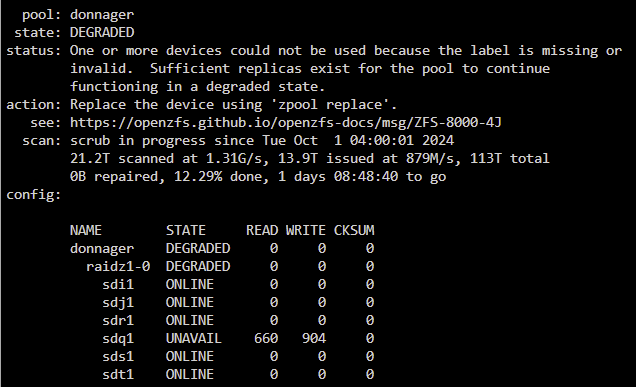Click the '21.2T scanned at 1.31G/s' text
Image resolution: width=636 pixels, height=387 pixels.
pyautogui.click(x=168, y=159)
